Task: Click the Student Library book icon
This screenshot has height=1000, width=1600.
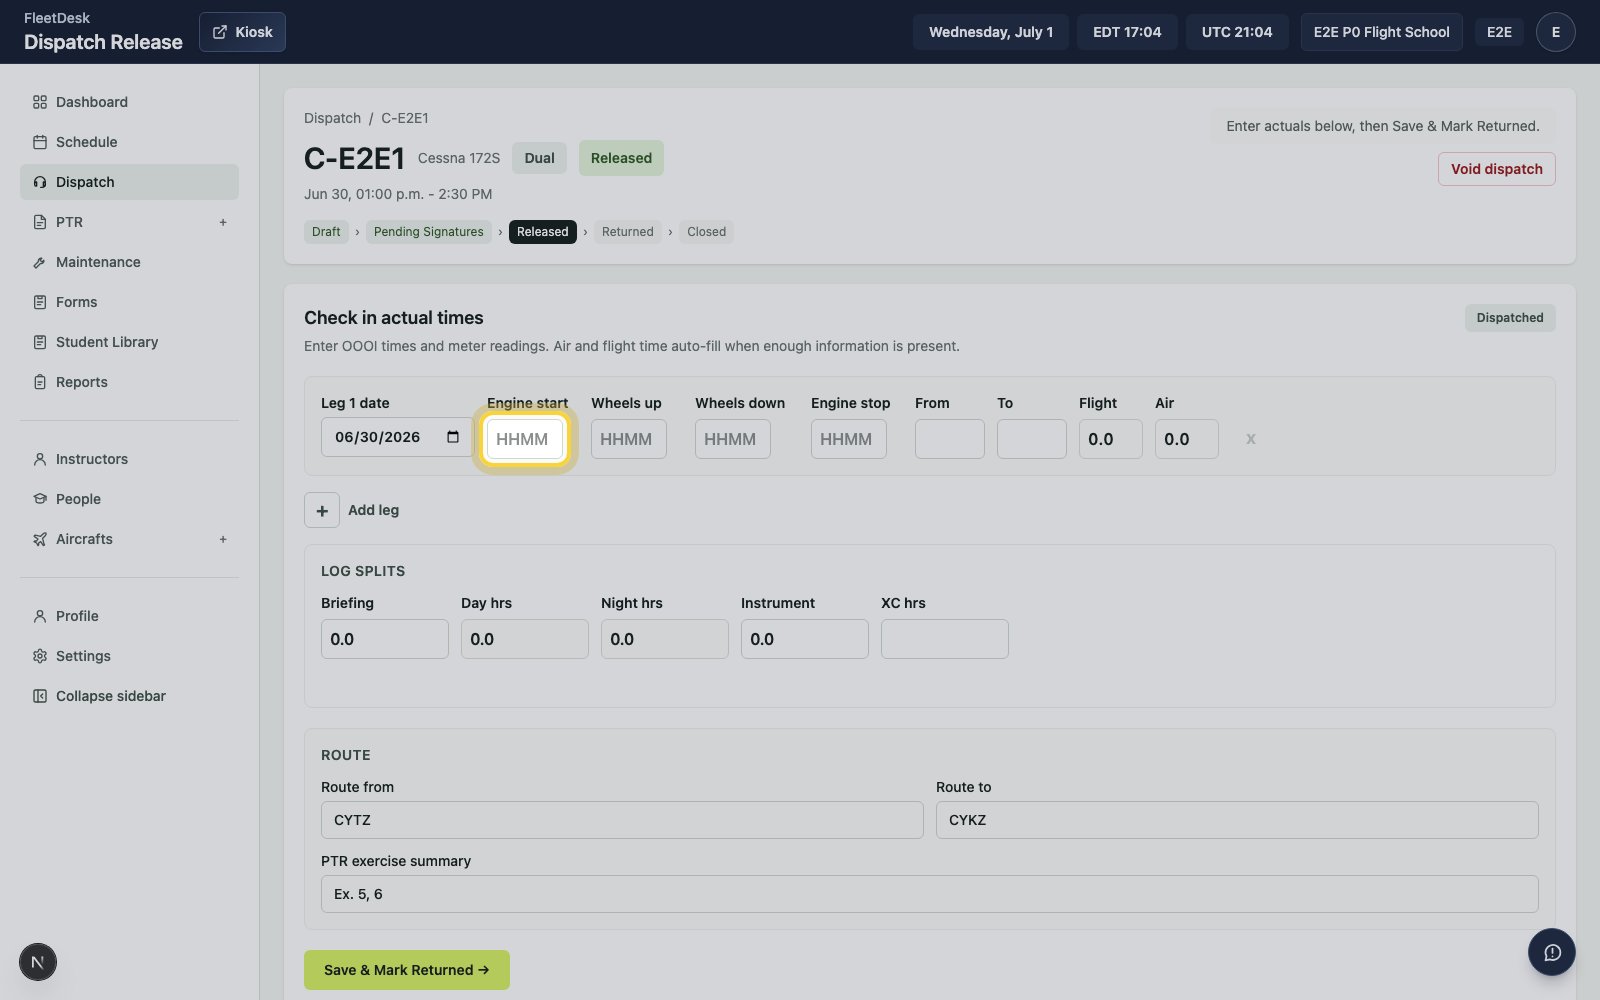Action: point(40,342)
